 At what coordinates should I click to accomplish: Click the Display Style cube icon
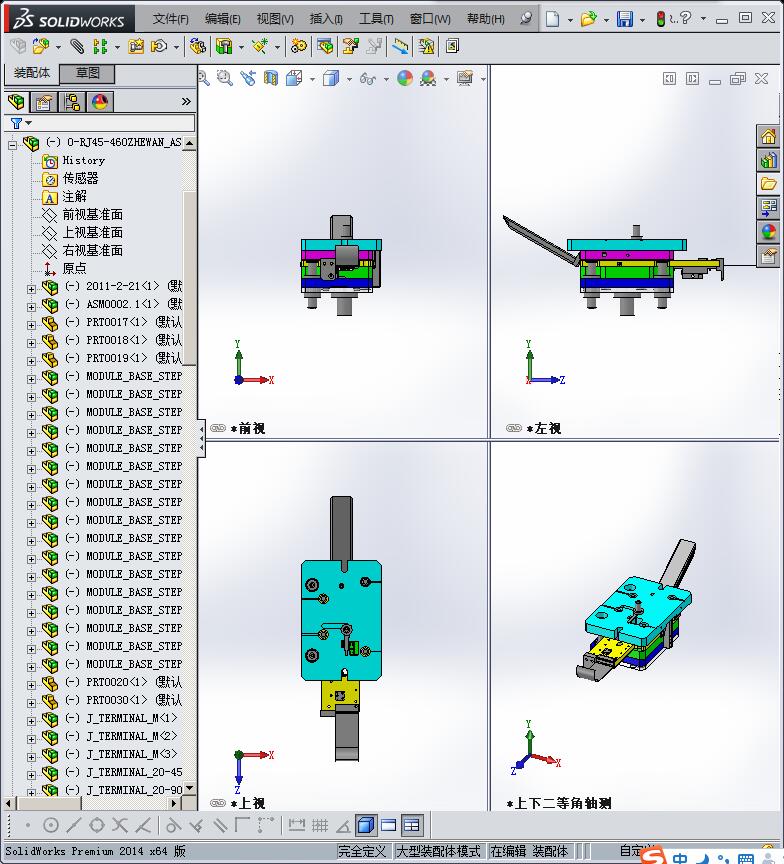click(x=331, y=78)
